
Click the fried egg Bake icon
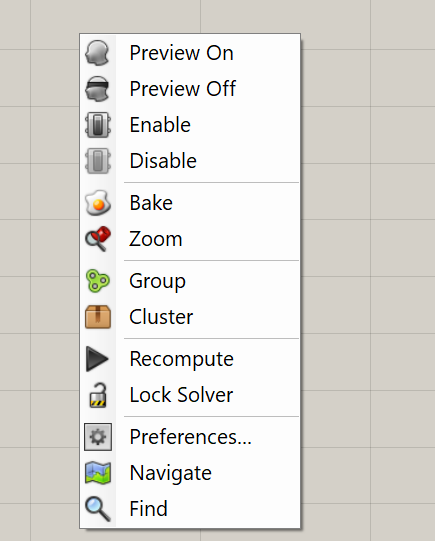click(x=98, y=203)
